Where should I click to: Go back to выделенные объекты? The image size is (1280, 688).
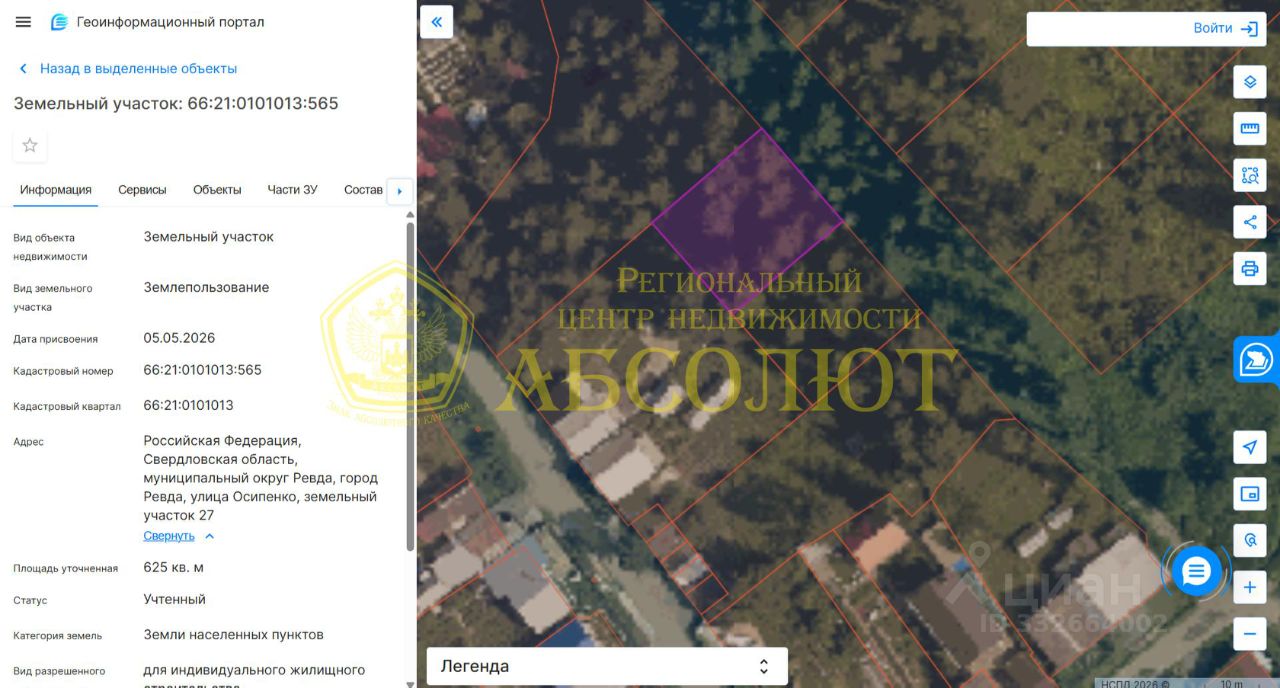[128, 69]
